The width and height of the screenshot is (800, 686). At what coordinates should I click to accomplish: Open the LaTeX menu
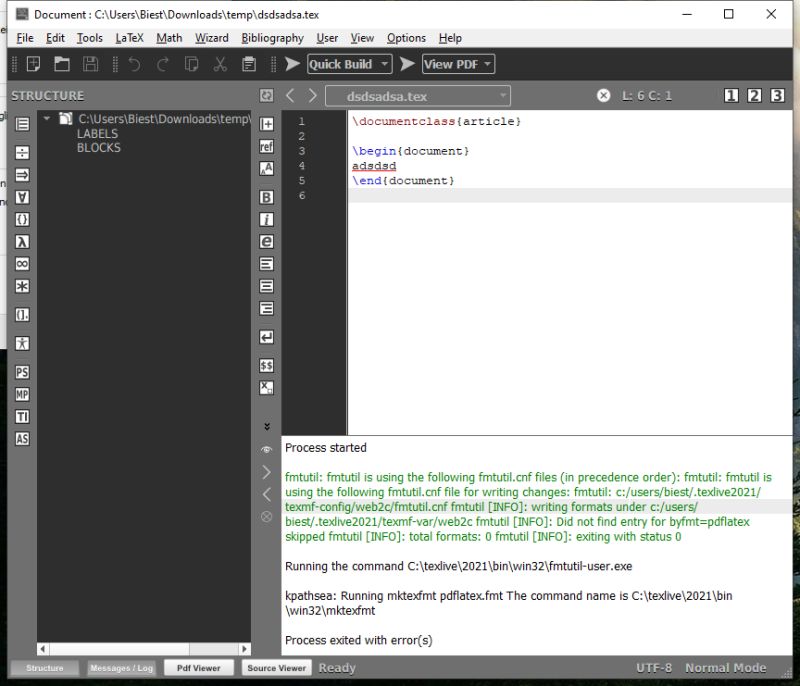129,38
